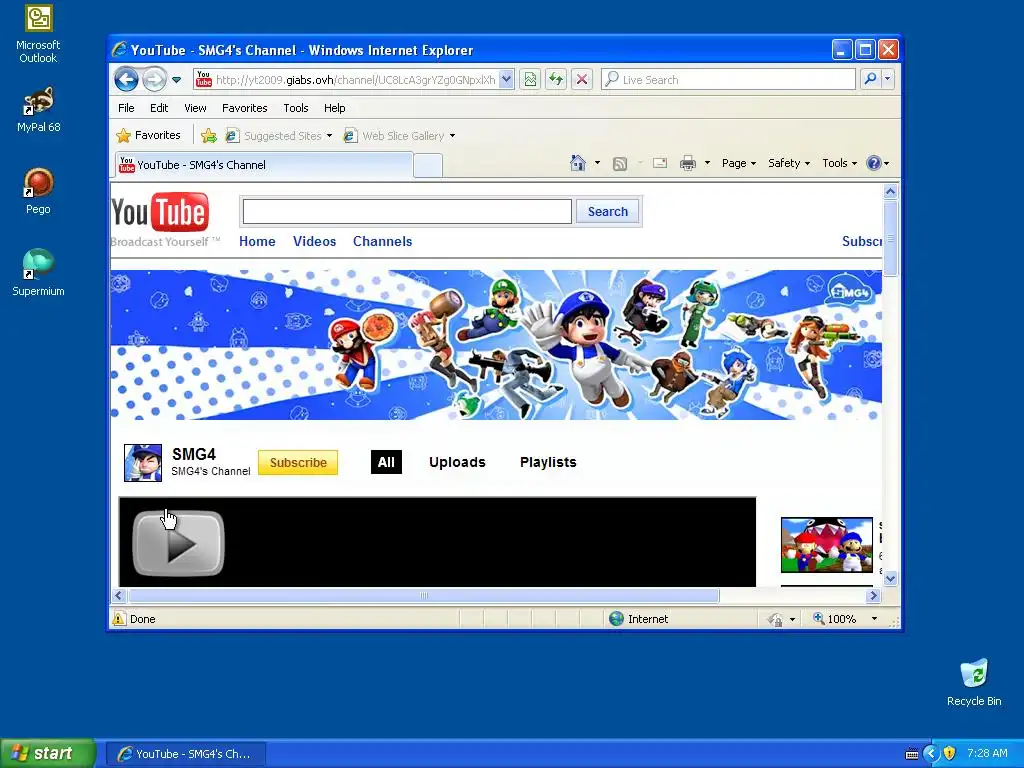Click inside the address bar URL field
This screenshot has width=1024, height=768.
(355, 80)
